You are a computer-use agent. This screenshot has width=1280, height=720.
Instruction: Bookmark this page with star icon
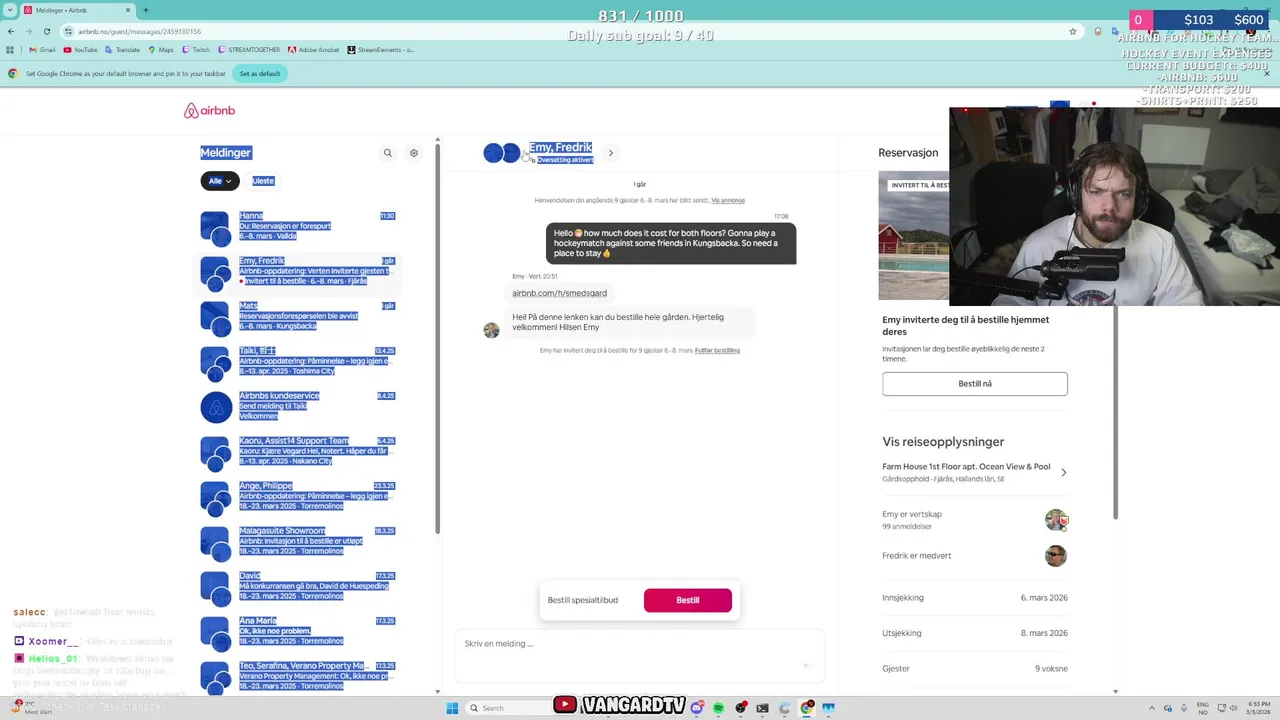tap(1073, 31)
